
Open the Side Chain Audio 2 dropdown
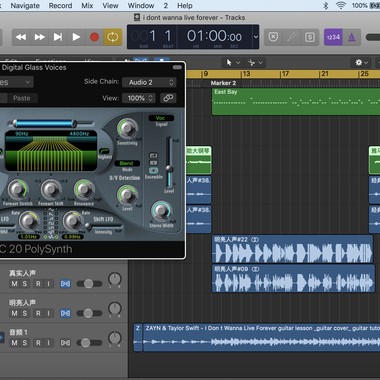(149, 82)
